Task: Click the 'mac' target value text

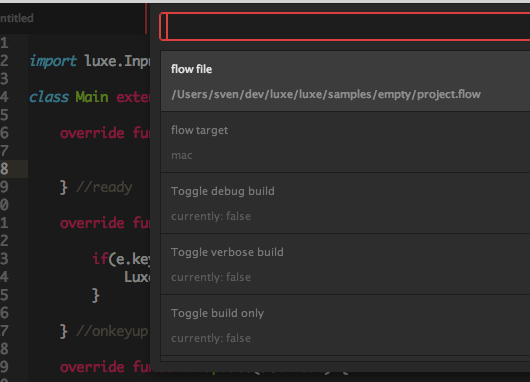Action: point(182,156)
